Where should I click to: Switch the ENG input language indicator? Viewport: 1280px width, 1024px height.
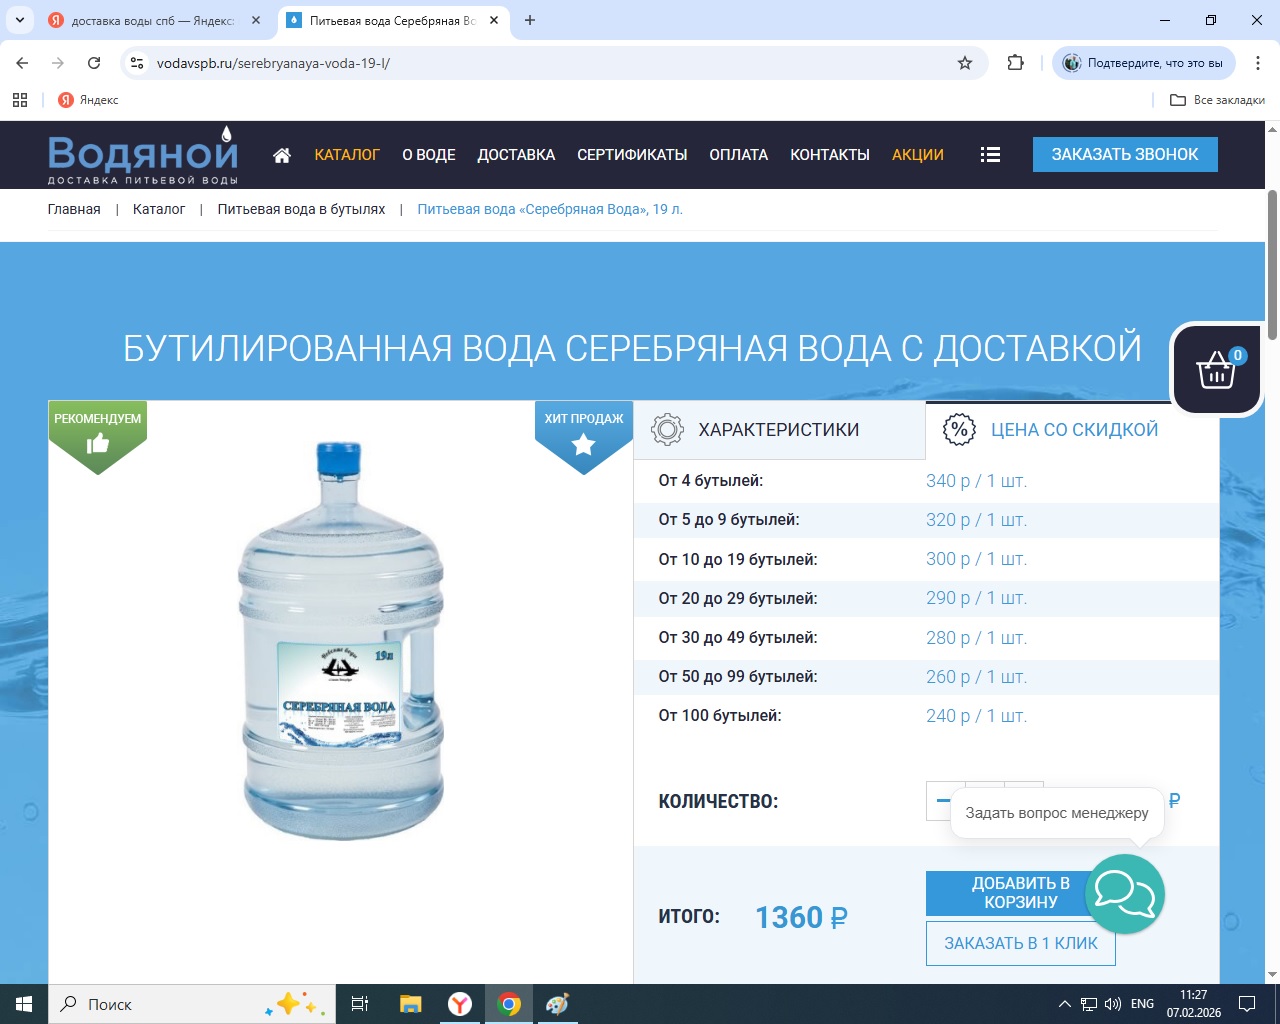click(x=1142, y=1004)
